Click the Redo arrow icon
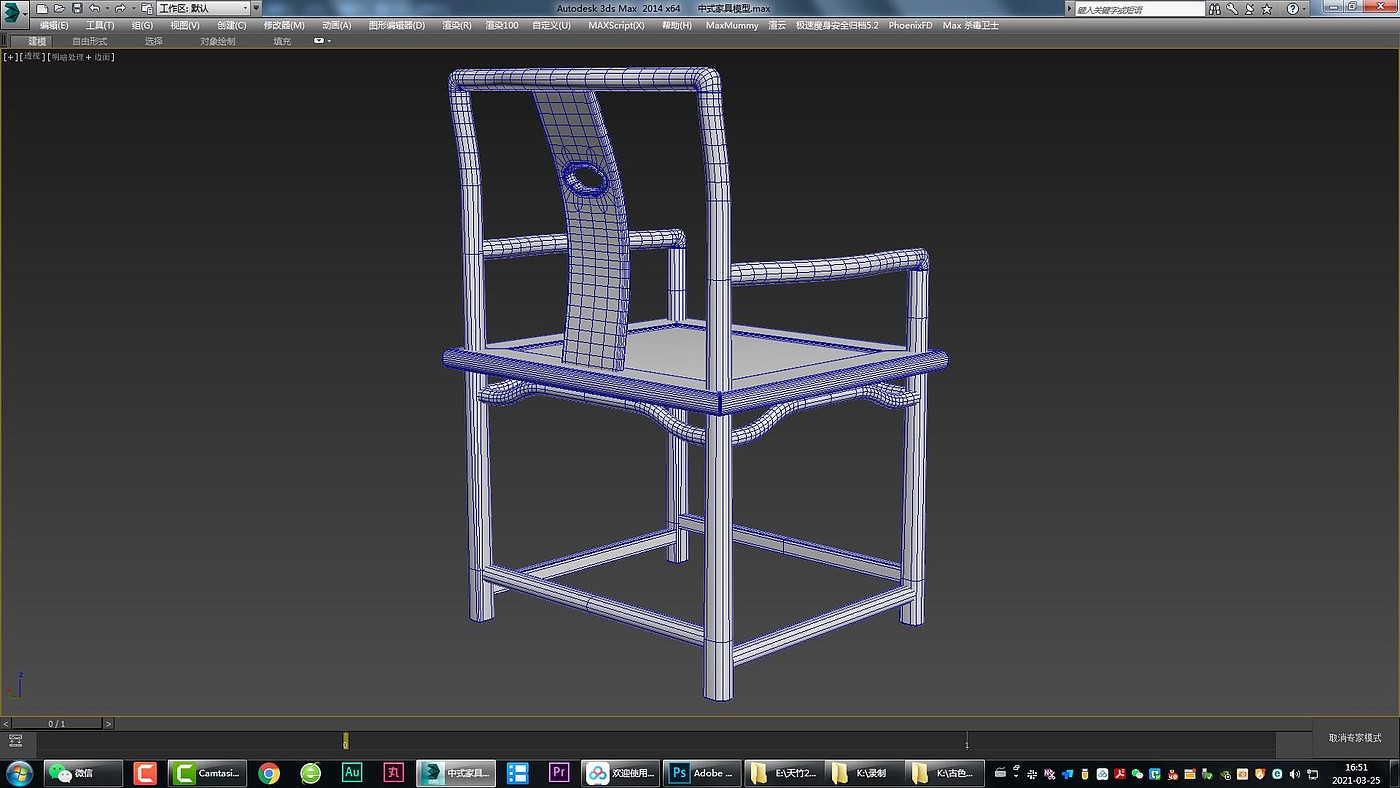This screenshot has height=788, width=1400. (x=120, y=8)
